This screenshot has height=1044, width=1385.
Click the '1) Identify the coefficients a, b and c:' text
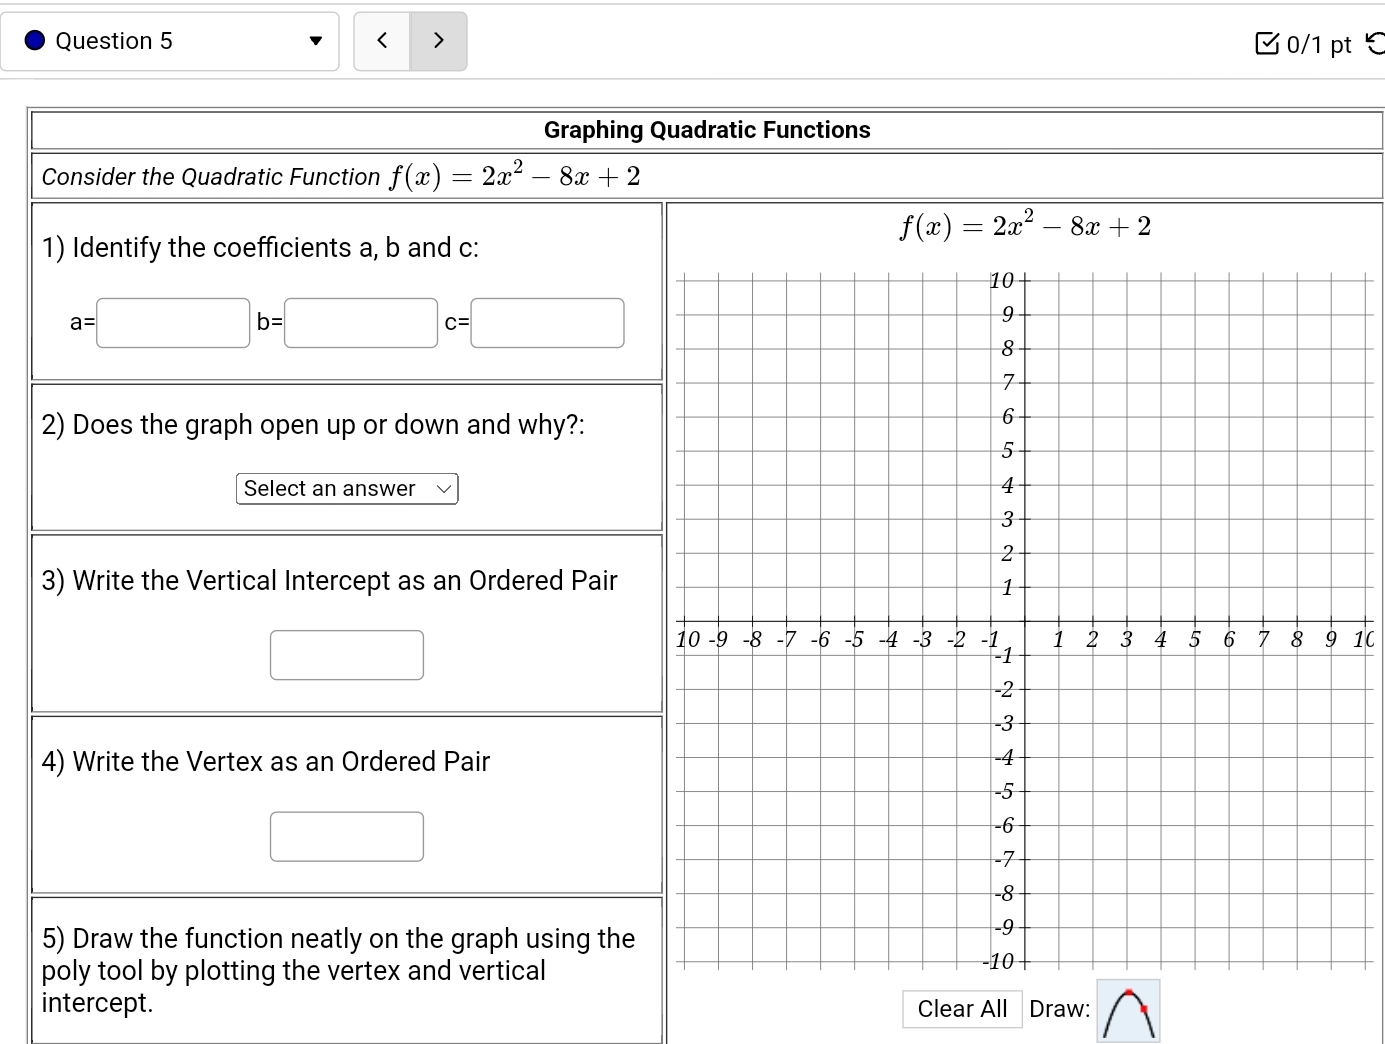click(x=260, y=248)
